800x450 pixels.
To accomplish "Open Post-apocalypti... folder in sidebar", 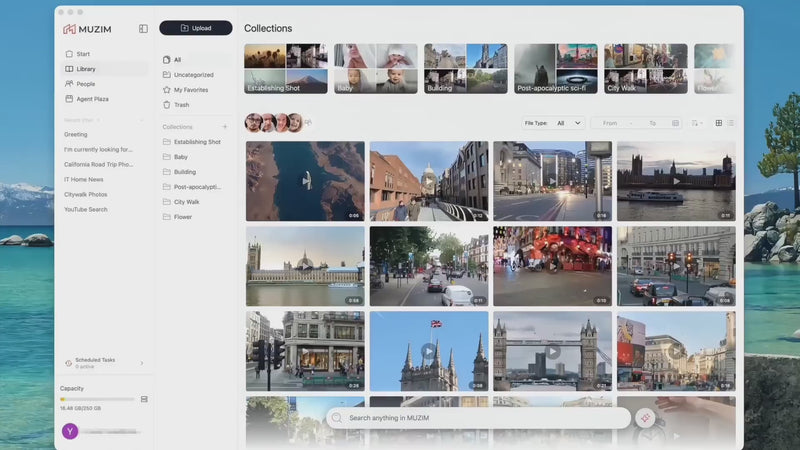I will pos(197,187).
